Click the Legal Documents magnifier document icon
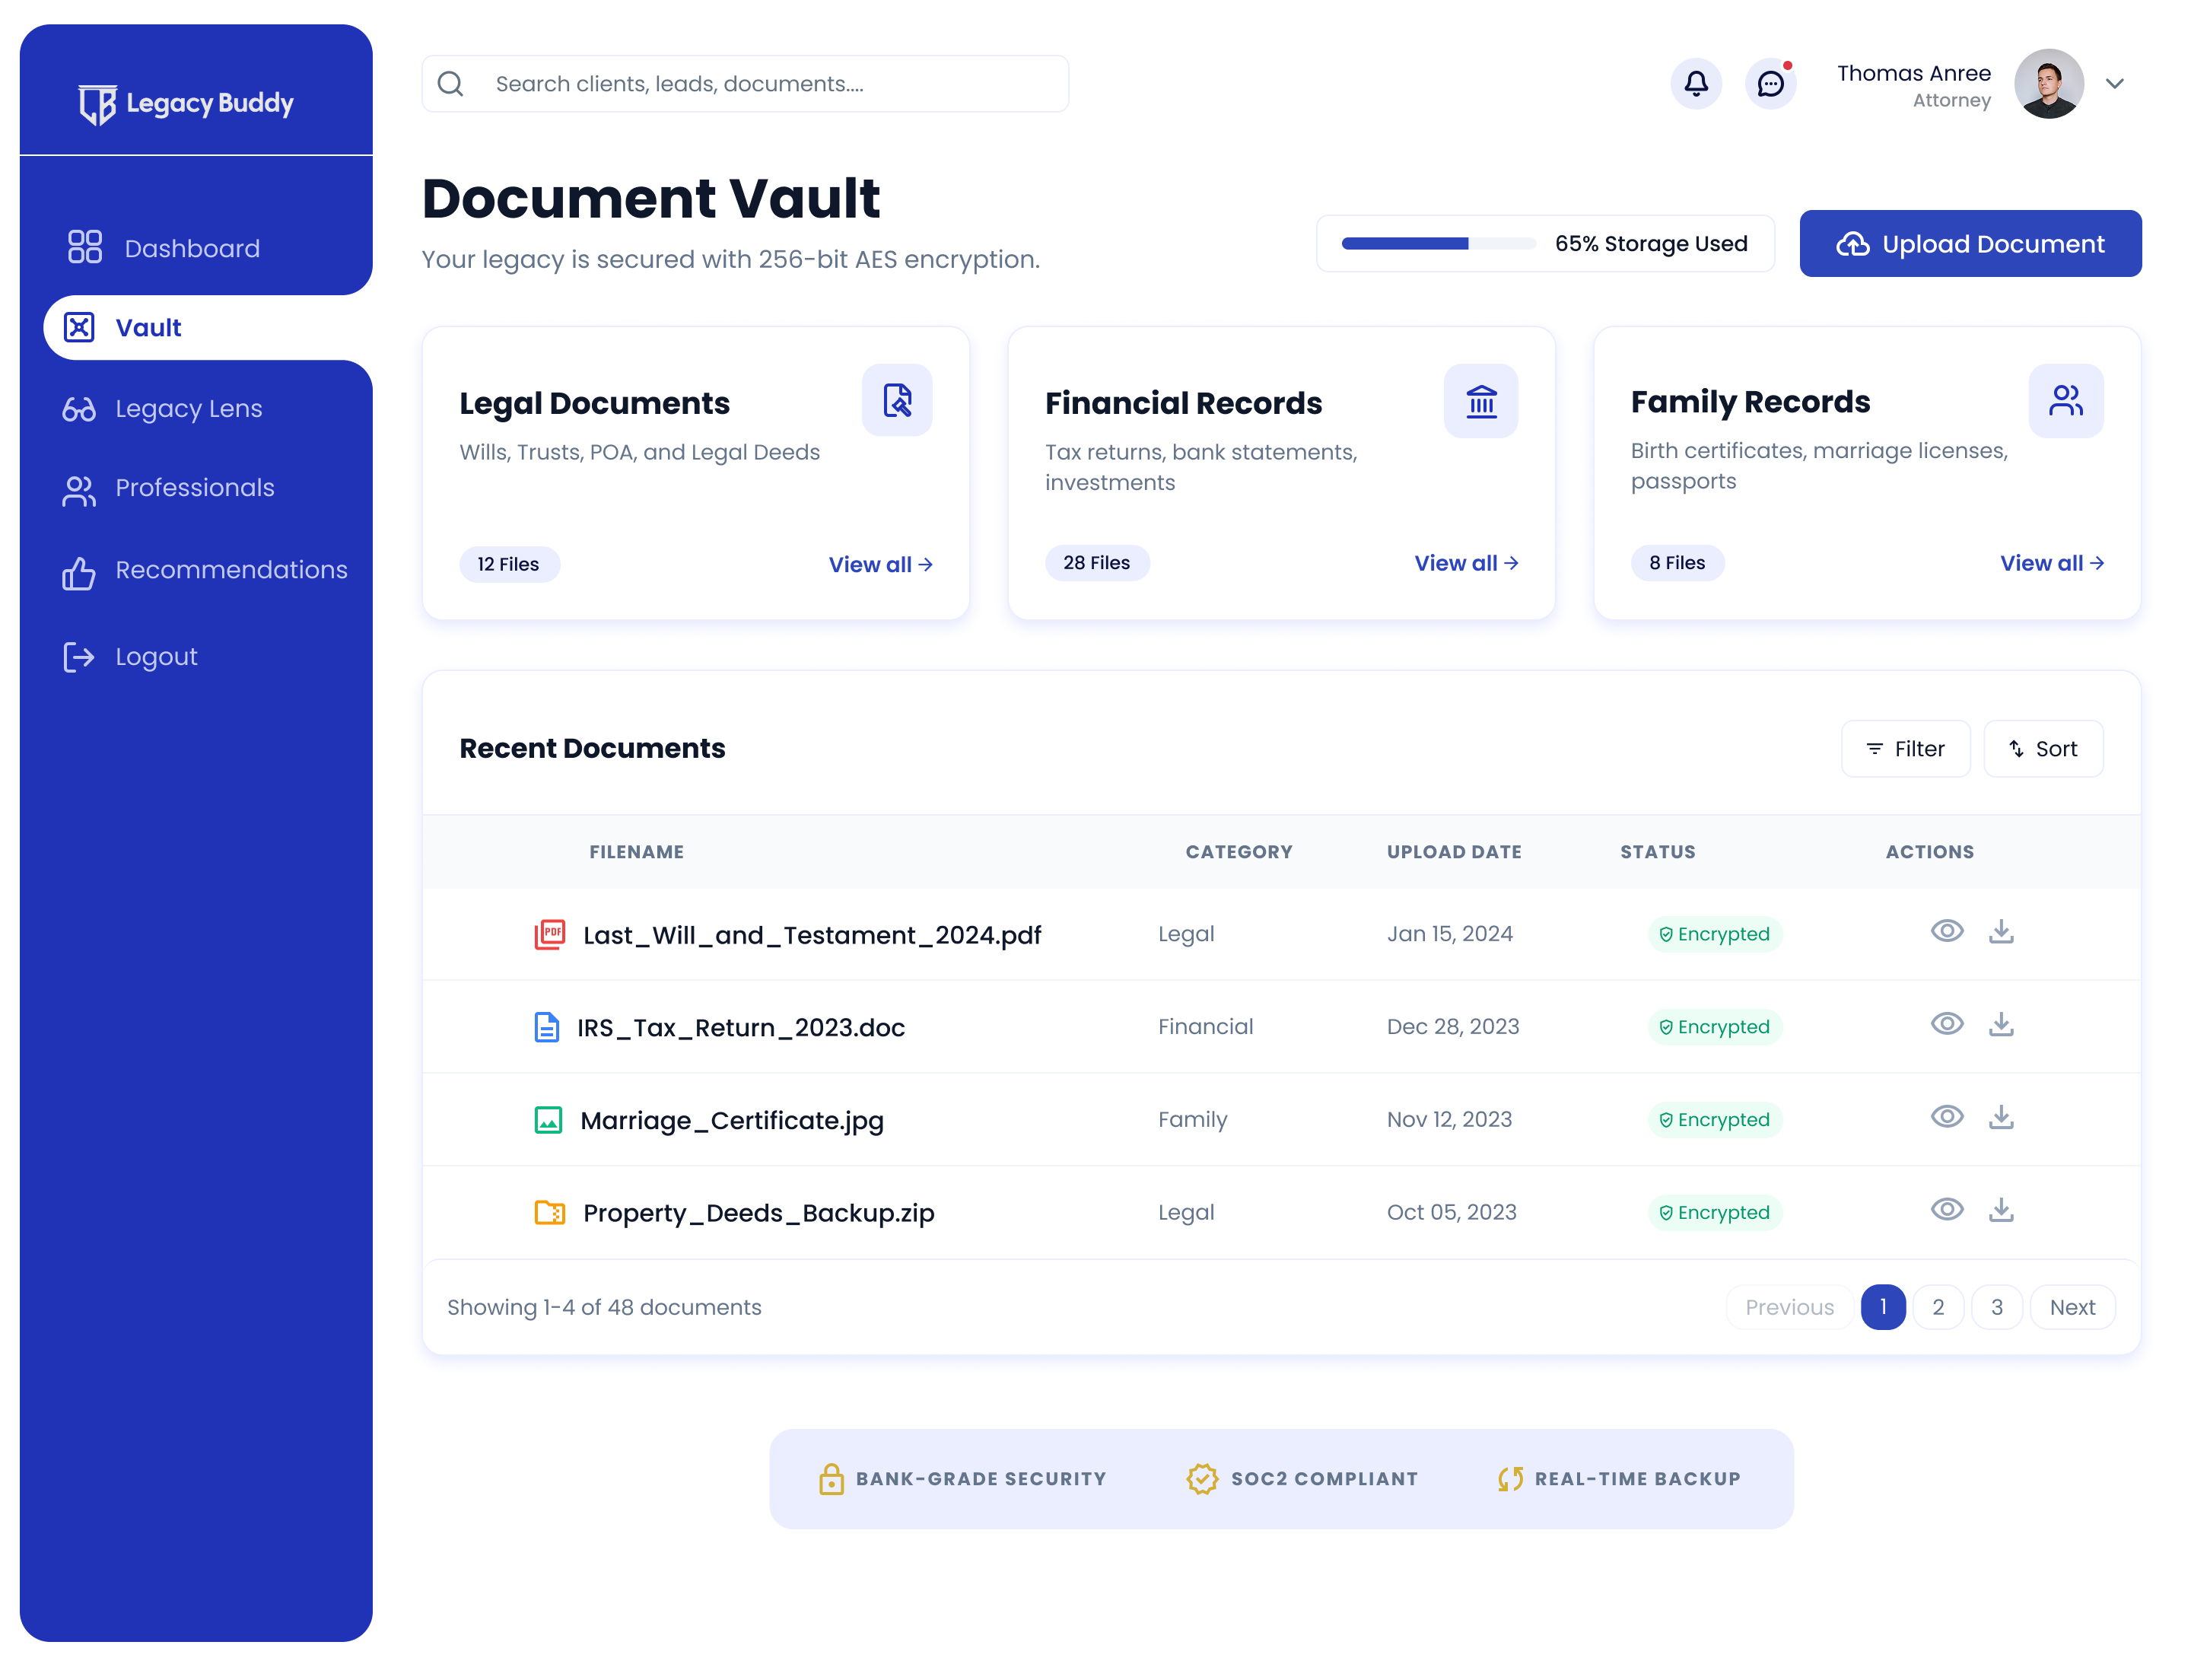This screenshot has height=1680, width=2191. [897, 400]
